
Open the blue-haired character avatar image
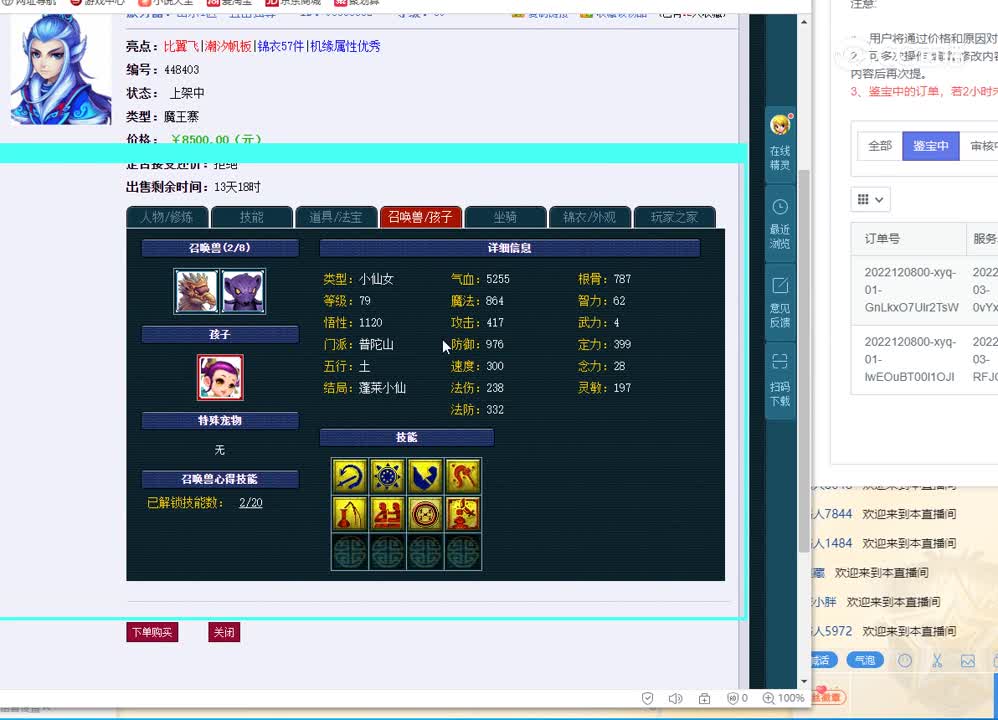pyautogui.click(x=61, y=69)
